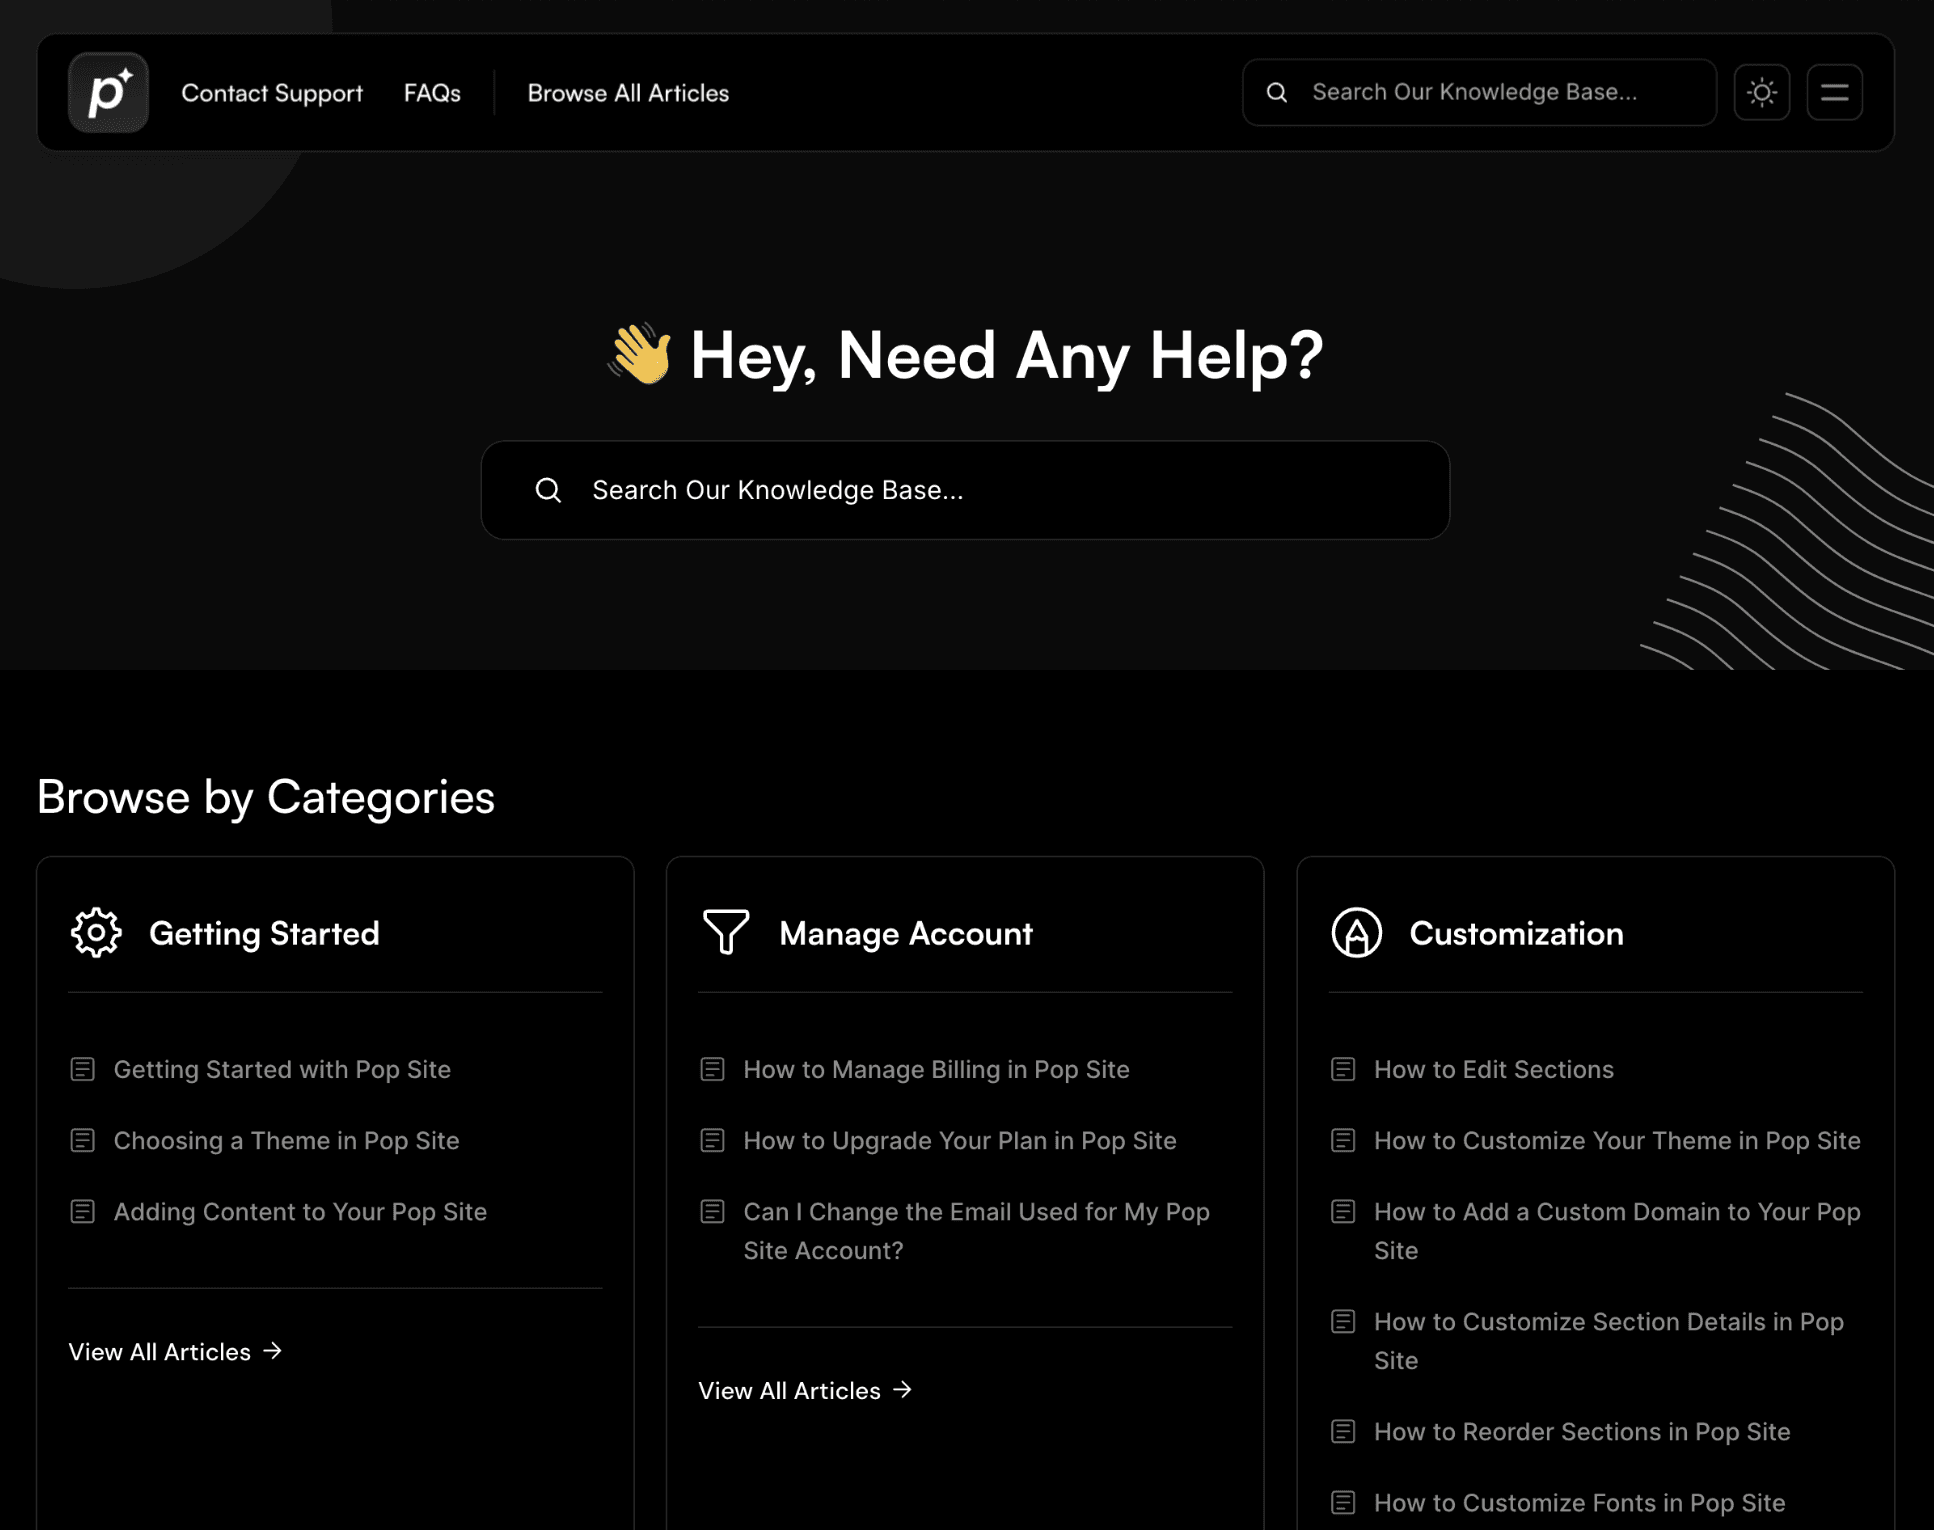This screenshot has height=1530, width=1934.
Task: Click the funnel icon beside Manage Account
Action: click(x=726, y=932)
